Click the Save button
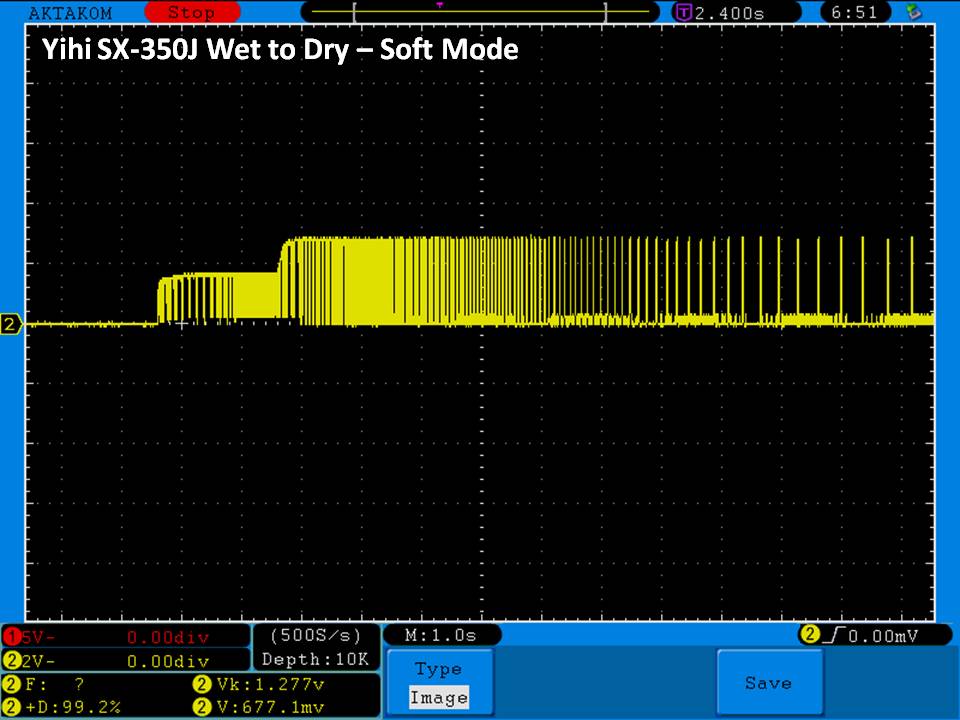 click(x=768, y=683)
